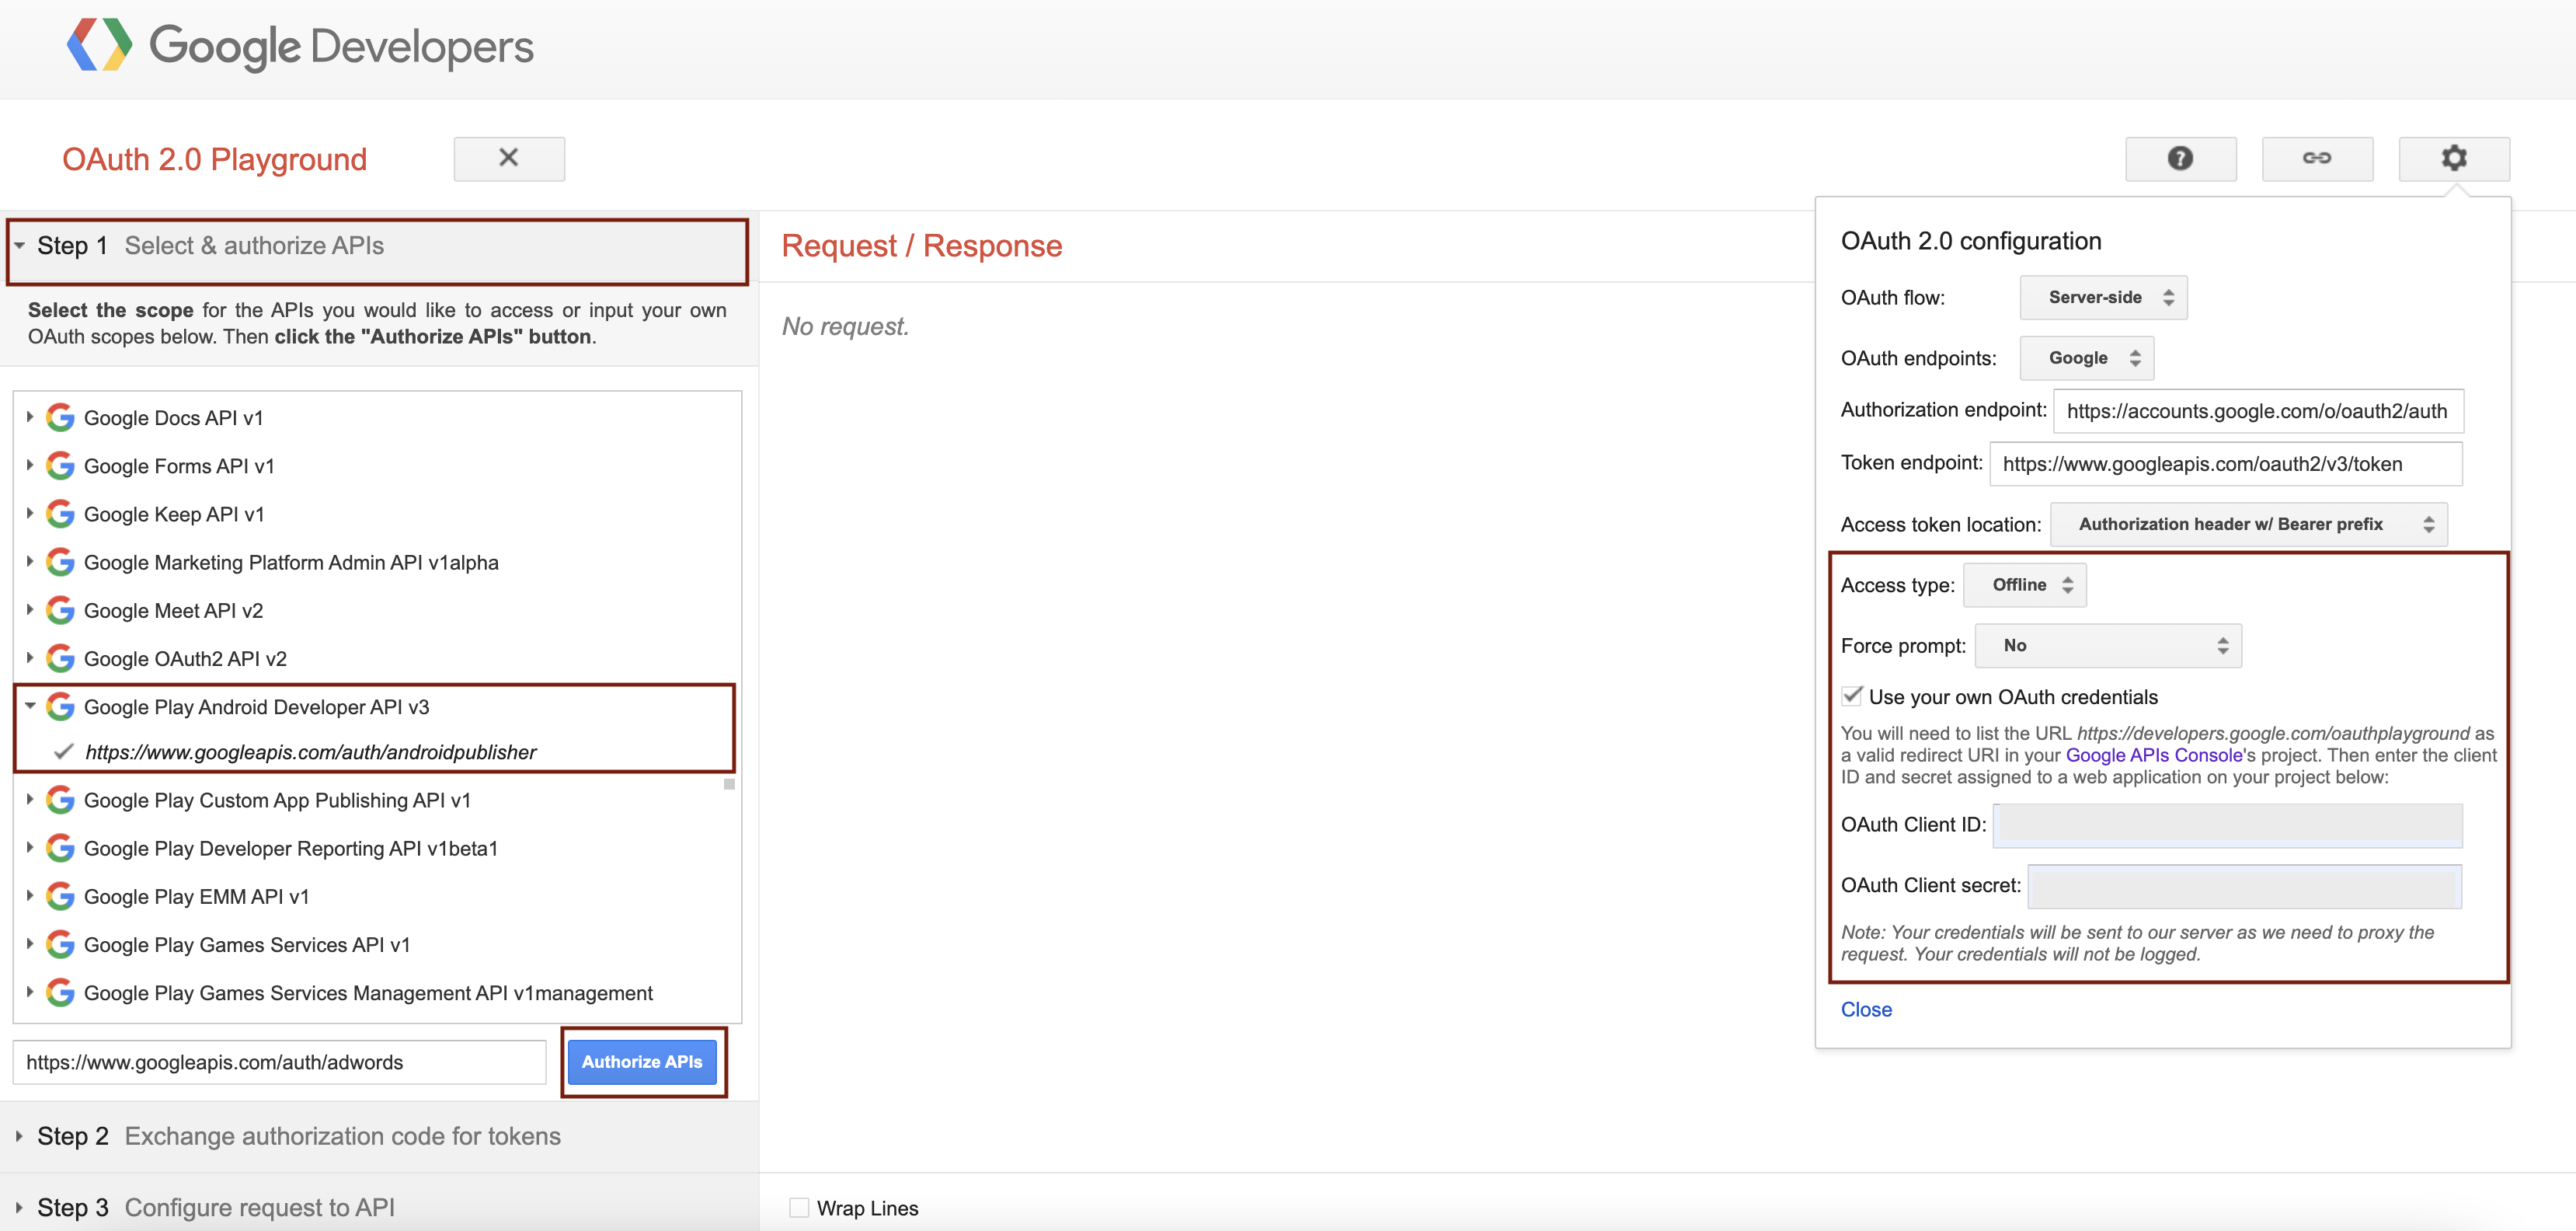Click the help question mark icon

(x=2180, y=158)
